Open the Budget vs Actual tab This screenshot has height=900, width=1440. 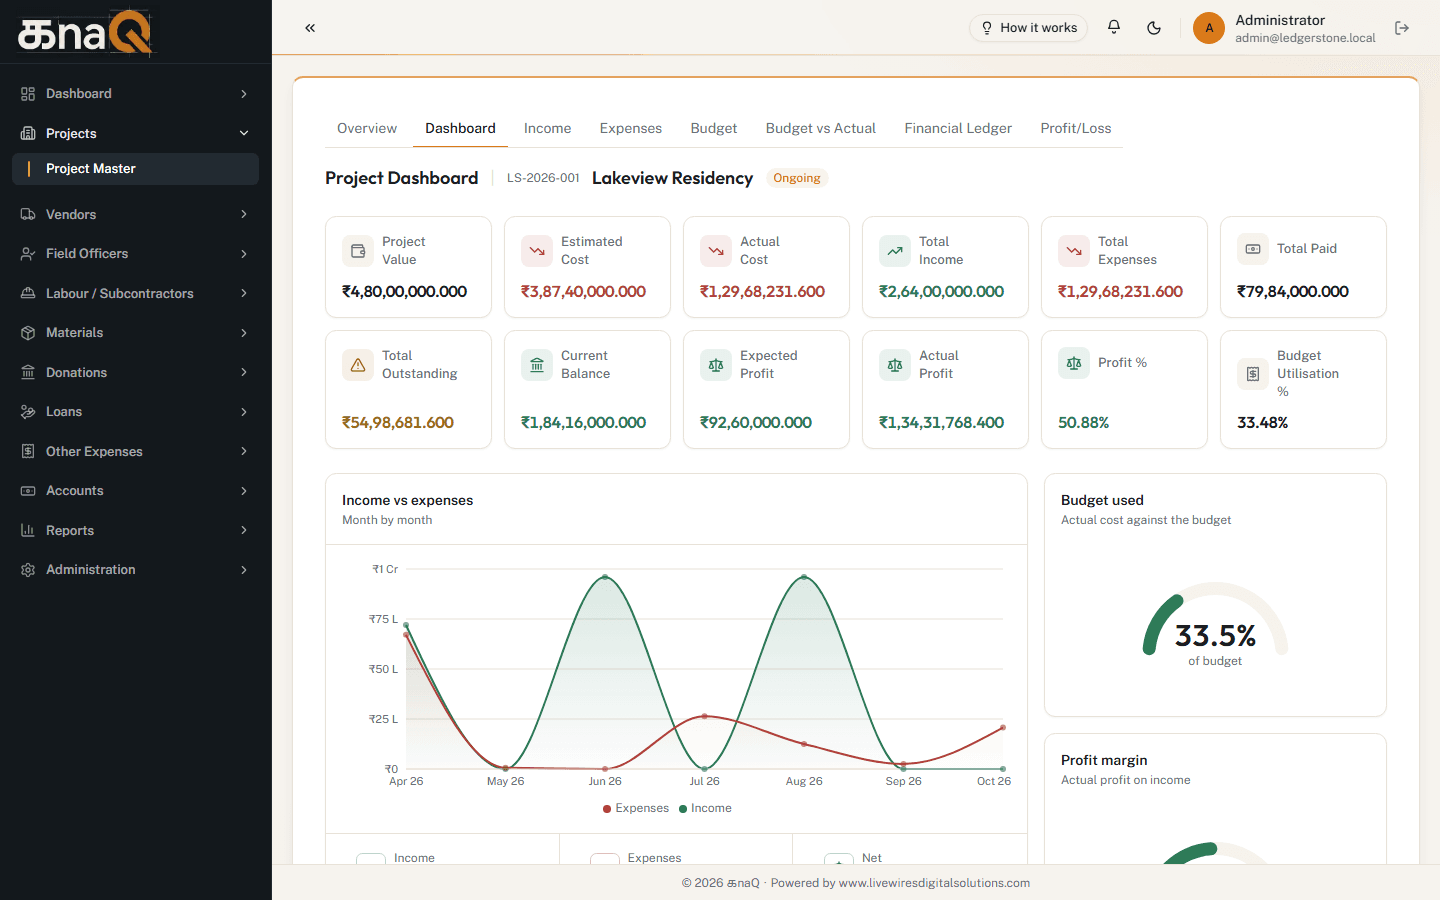pos(821,128)
